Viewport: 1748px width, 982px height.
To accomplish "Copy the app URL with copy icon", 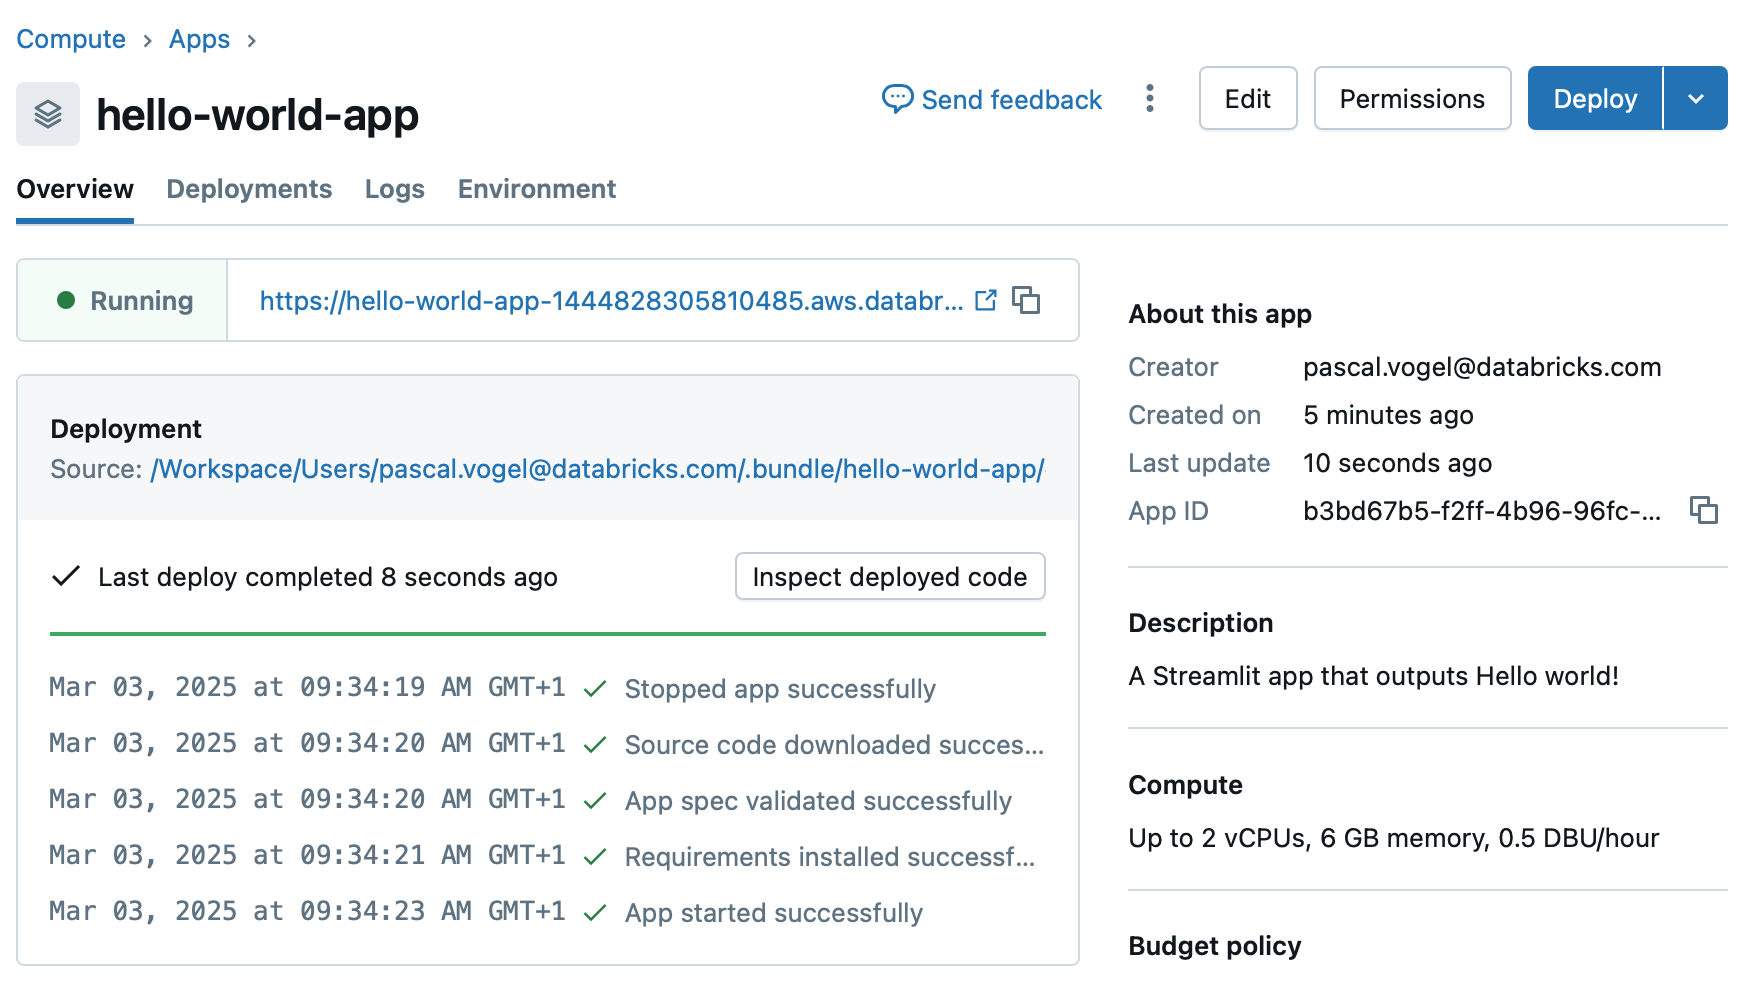I will pyautogui.click(x=1026, y=300).
